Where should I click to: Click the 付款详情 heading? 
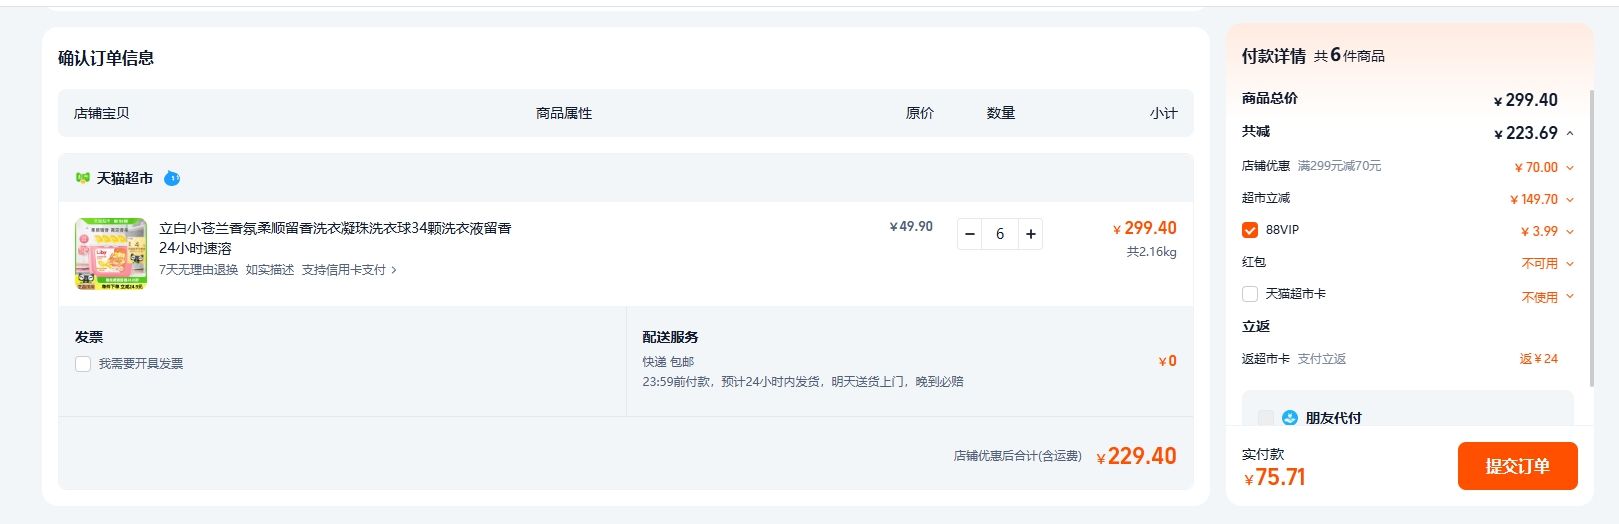click(x=1273, y=56)
